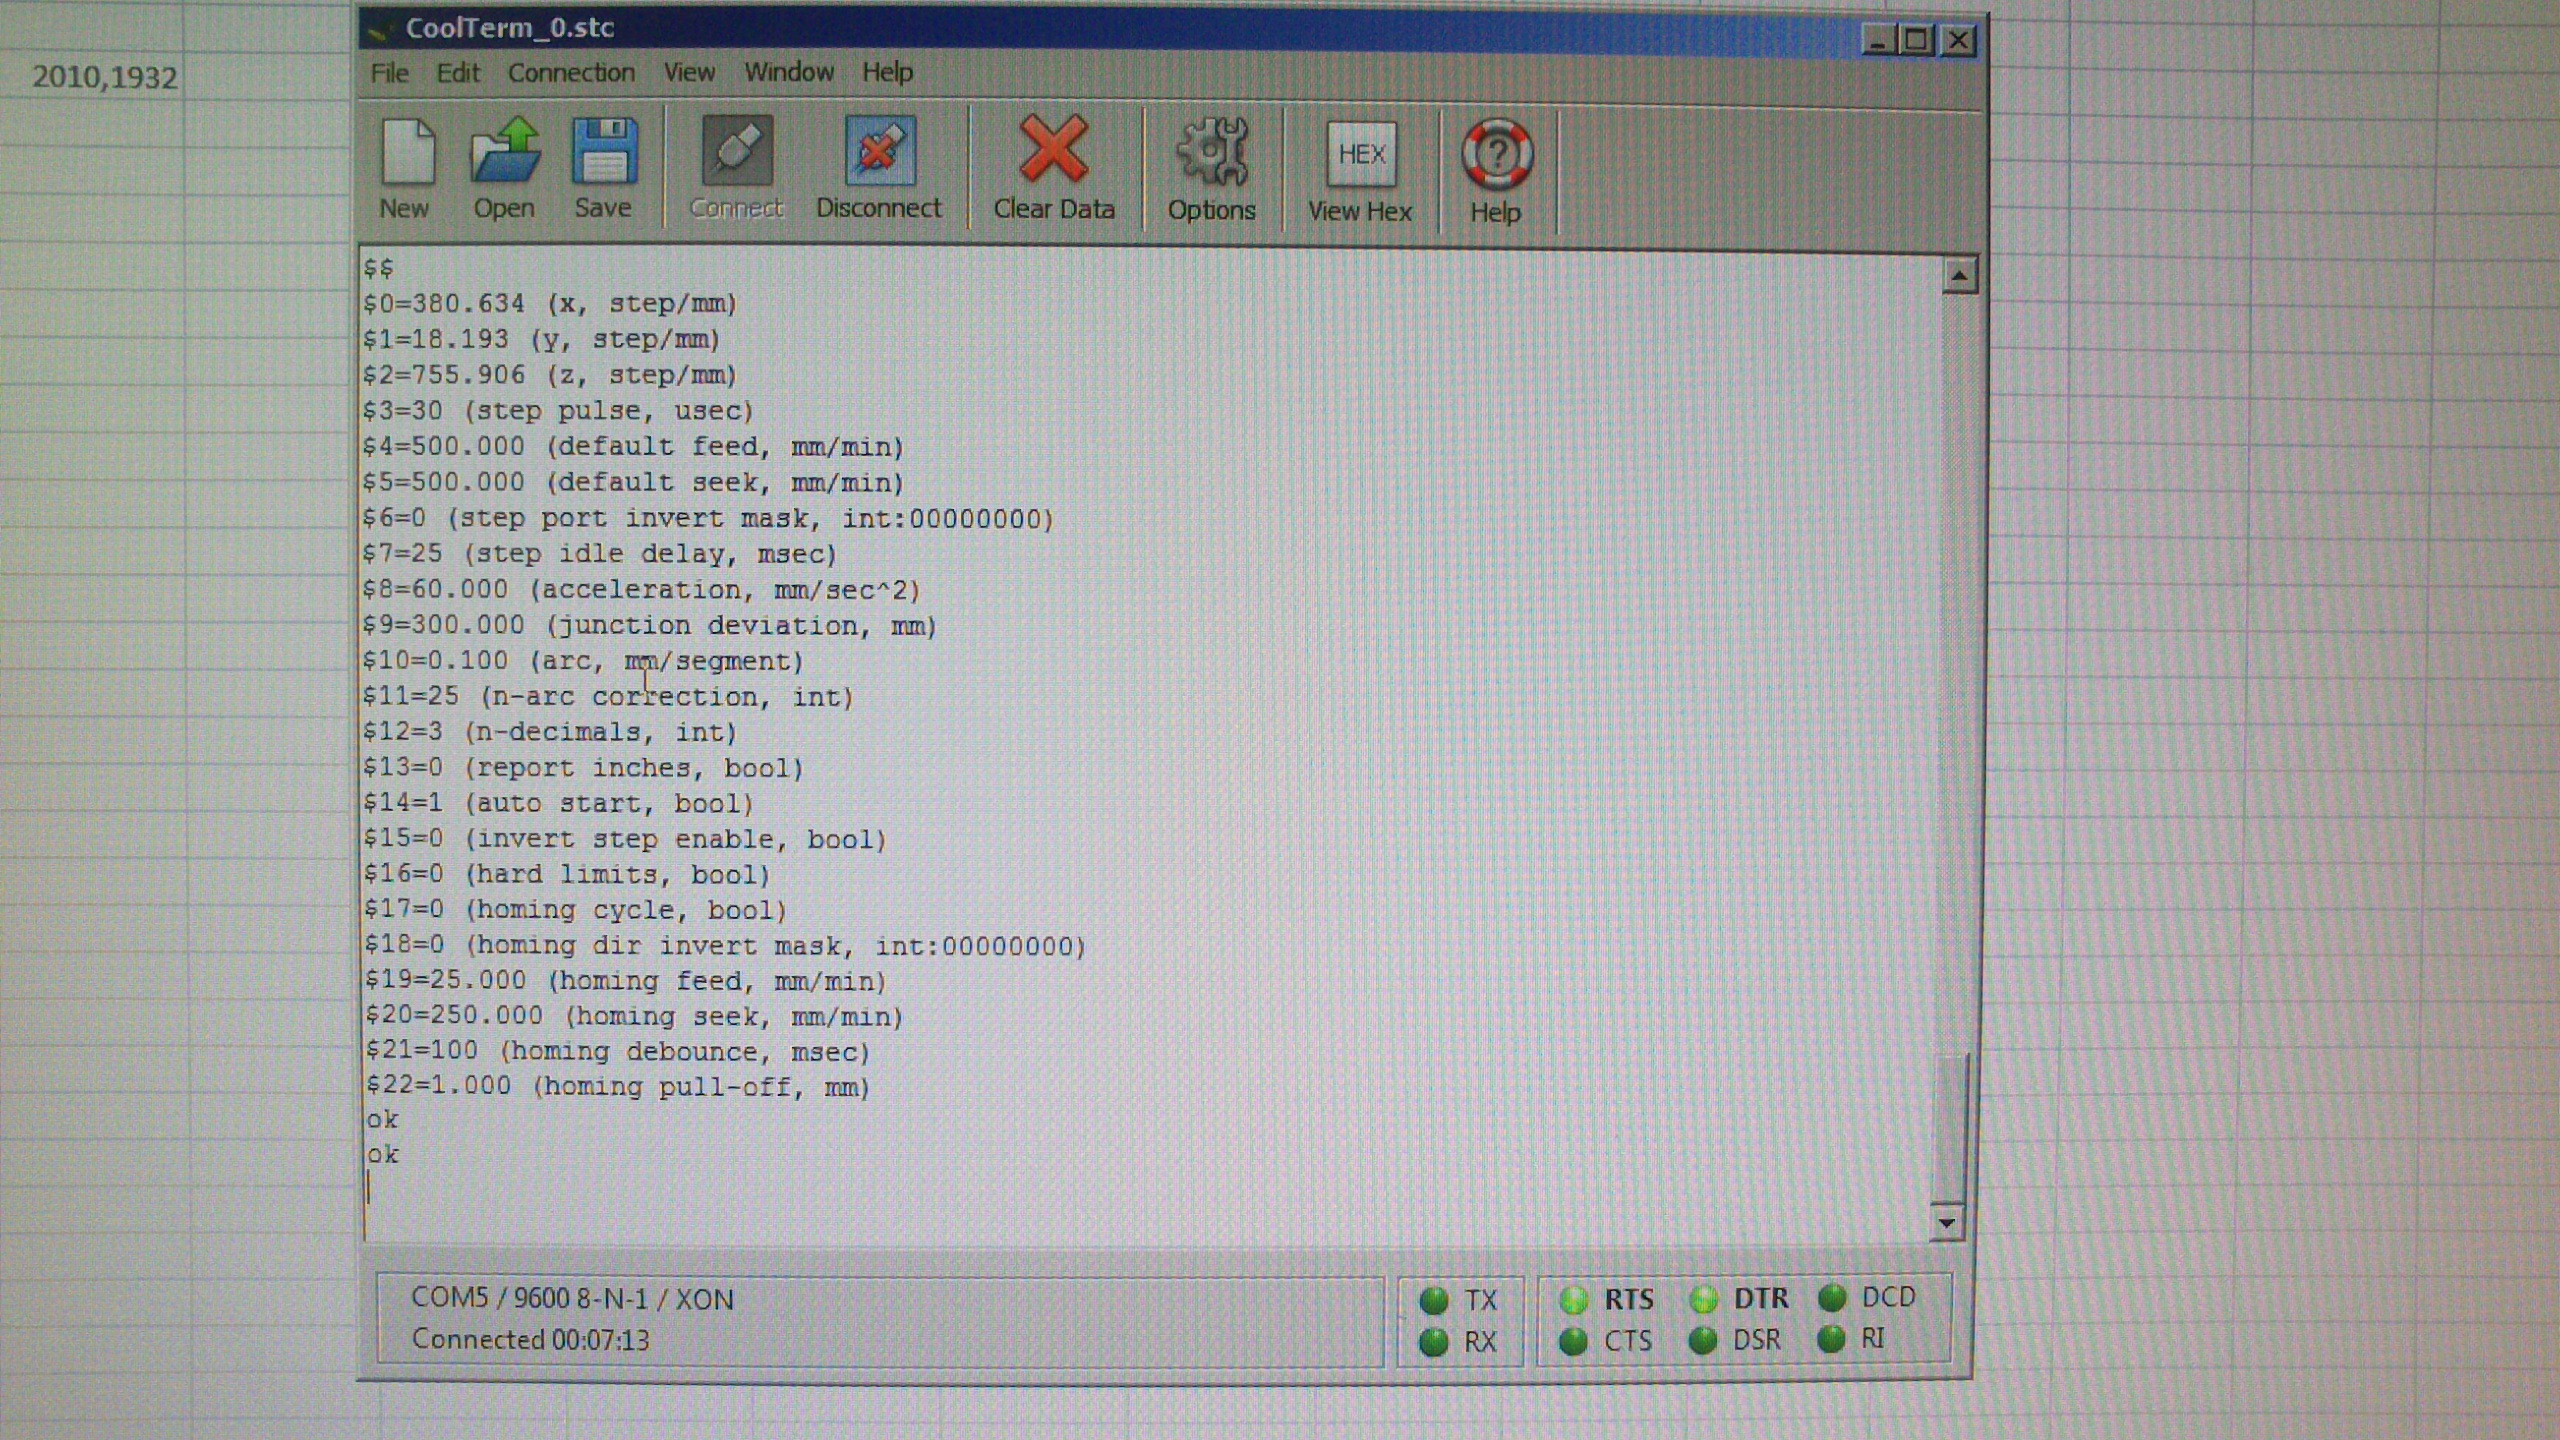
Task: Open a saved connection file
Action: click(505, 152)
